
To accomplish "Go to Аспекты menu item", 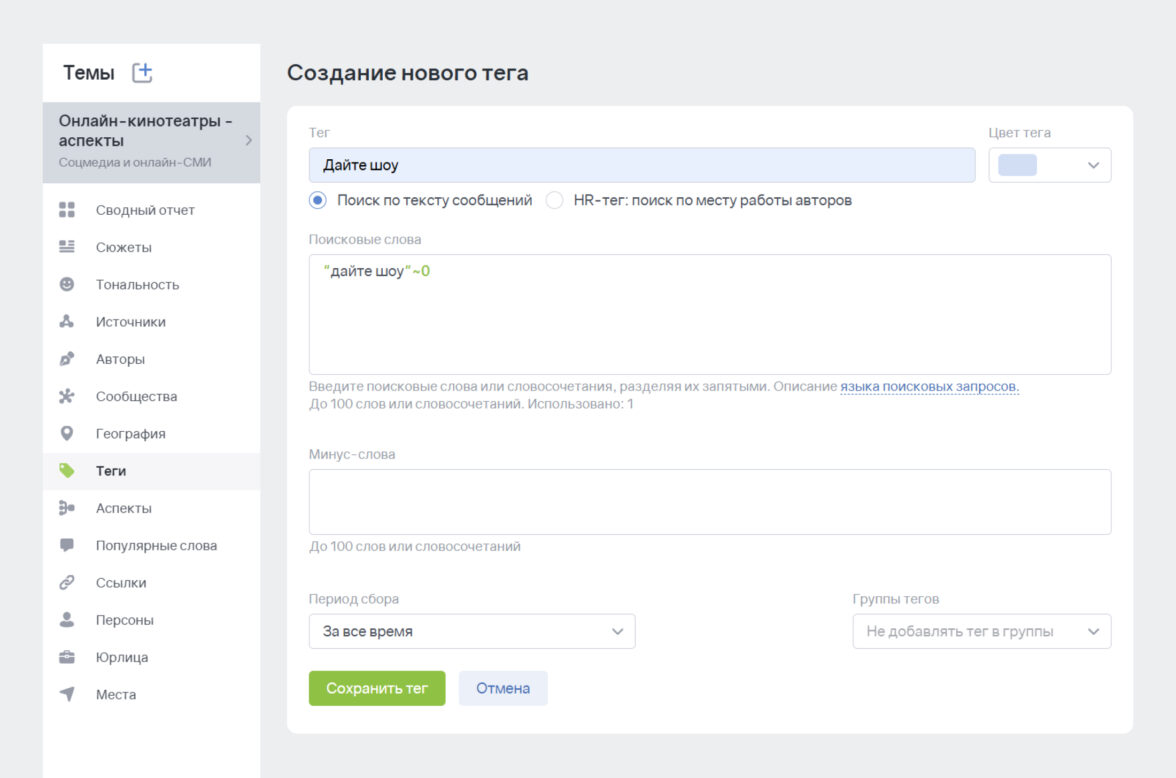I will pyautogui.click(x=124, y=508).
